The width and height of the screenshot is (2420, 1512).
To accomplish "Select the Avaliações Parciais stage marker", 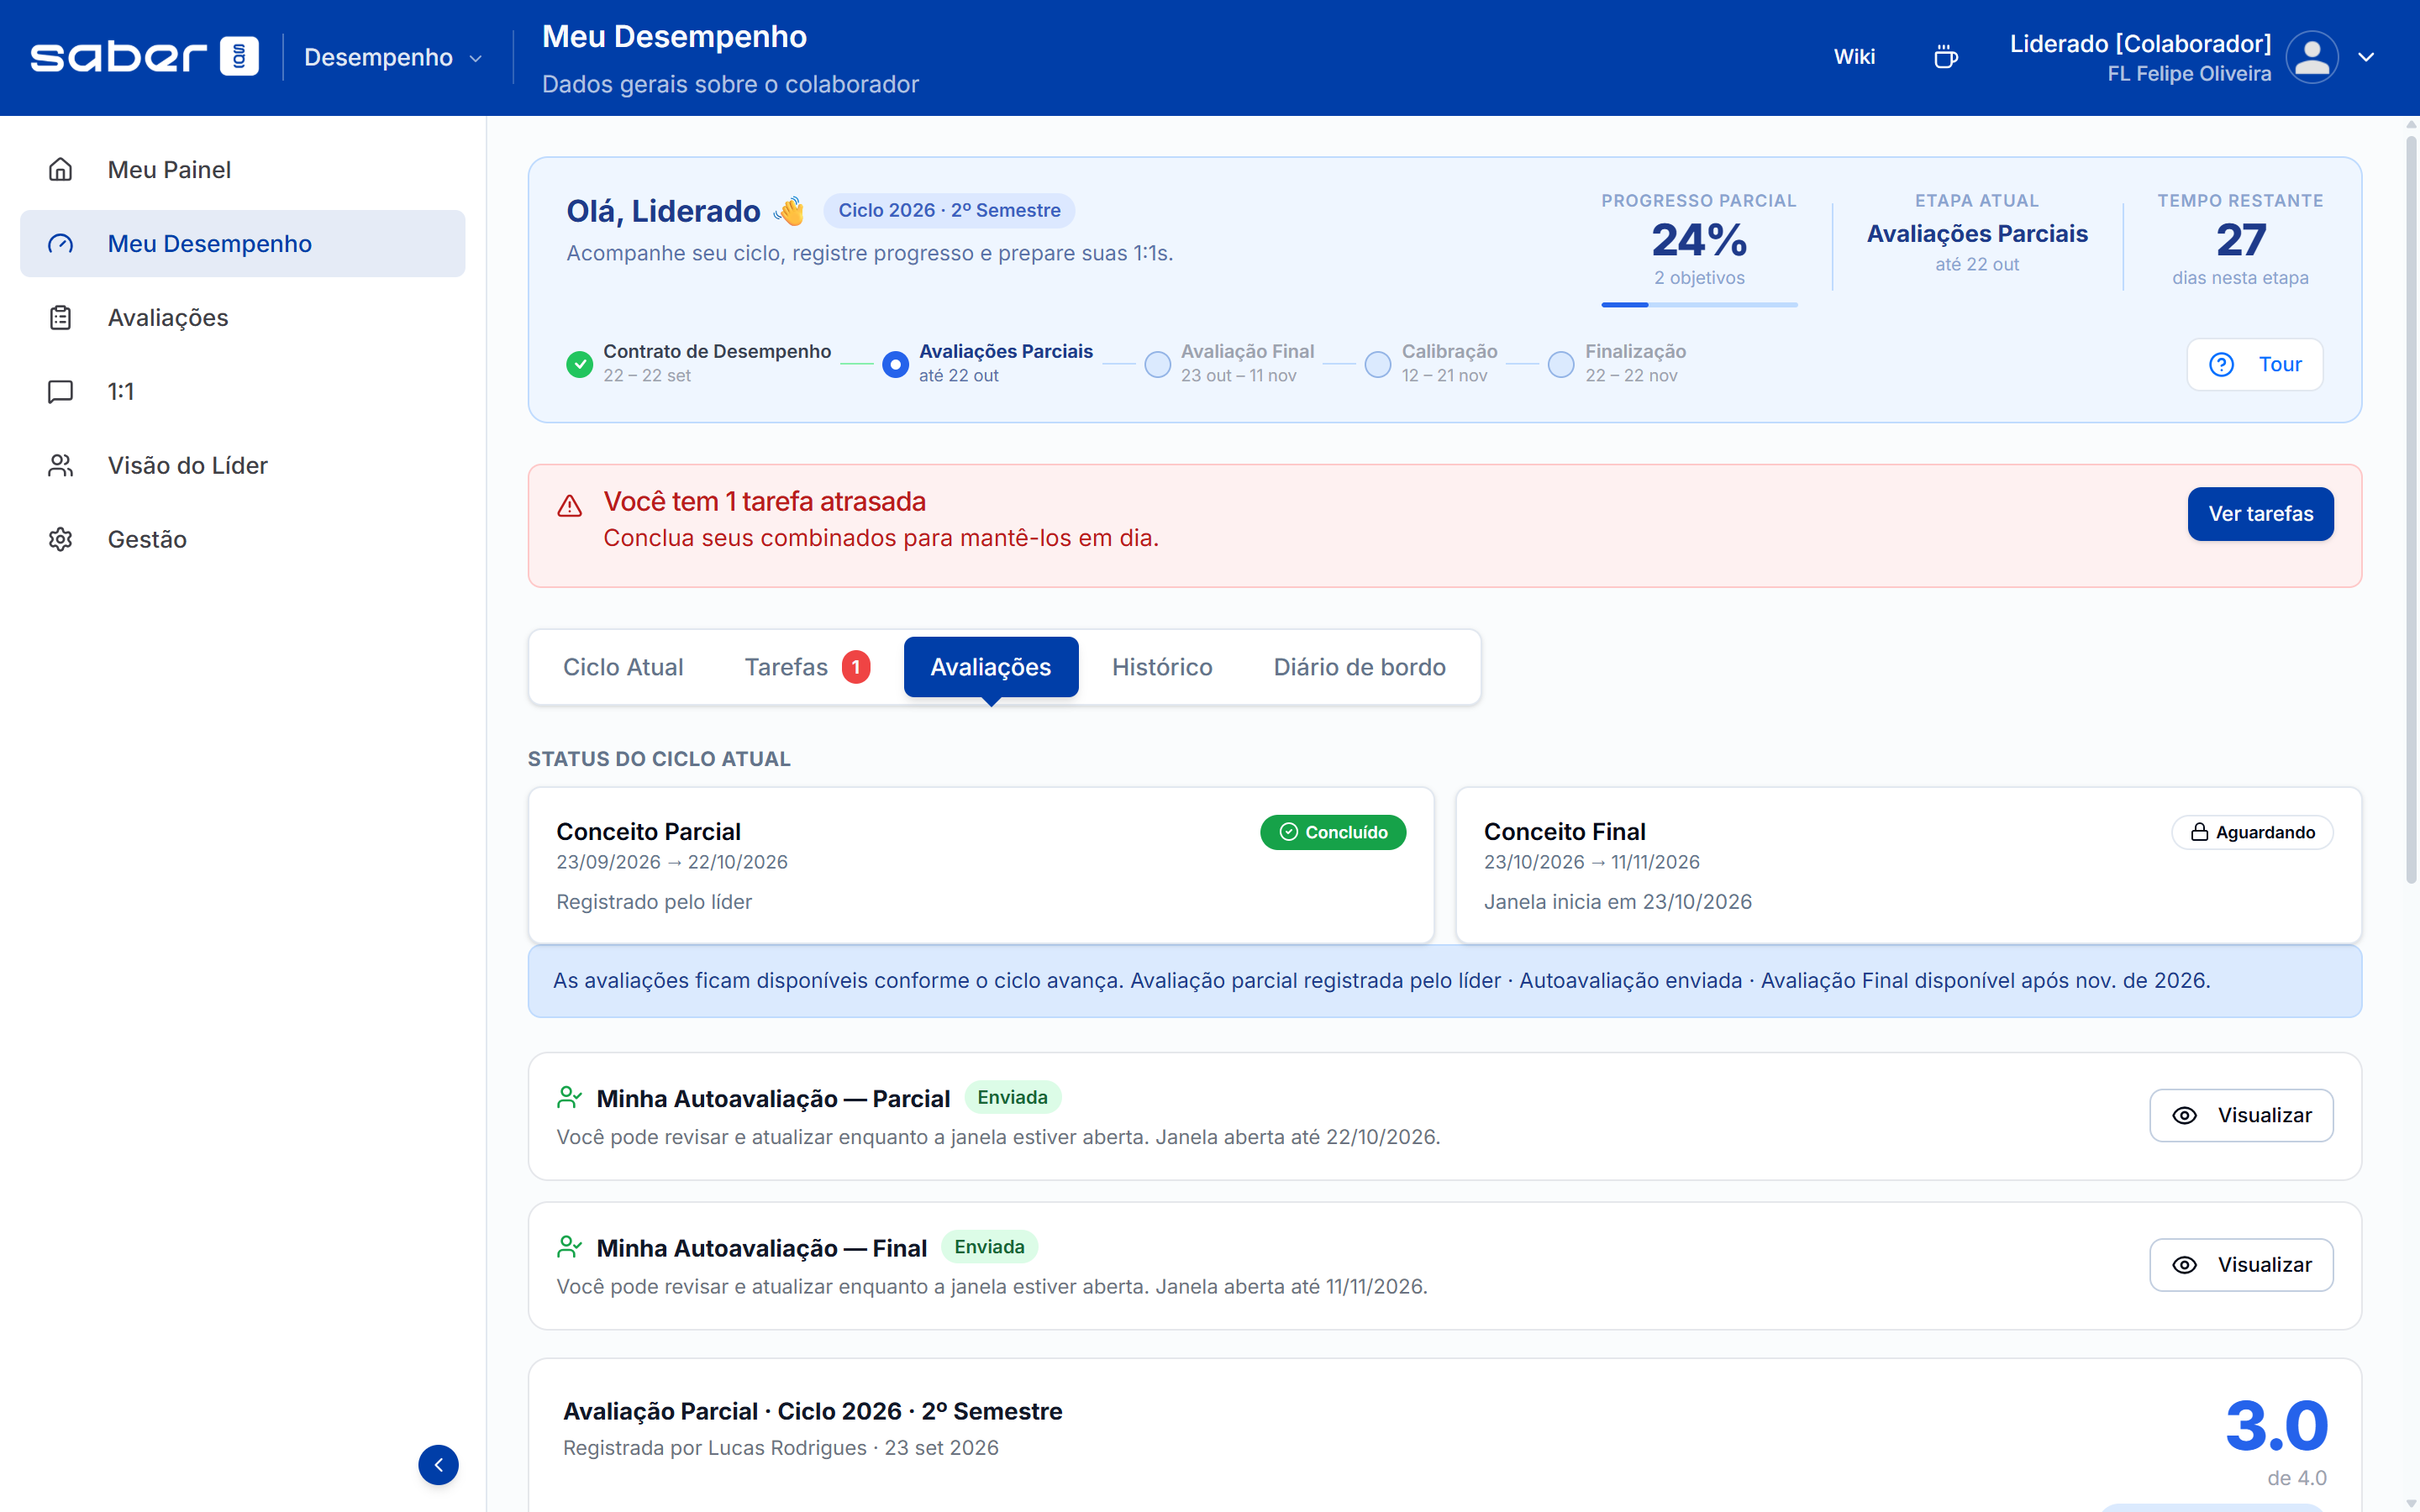I will coord(896,364).
